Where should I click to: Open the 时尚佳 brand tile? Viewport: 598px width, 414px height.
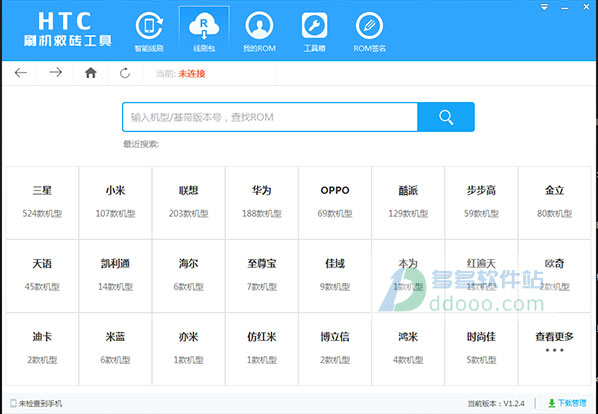click(481, 349)
